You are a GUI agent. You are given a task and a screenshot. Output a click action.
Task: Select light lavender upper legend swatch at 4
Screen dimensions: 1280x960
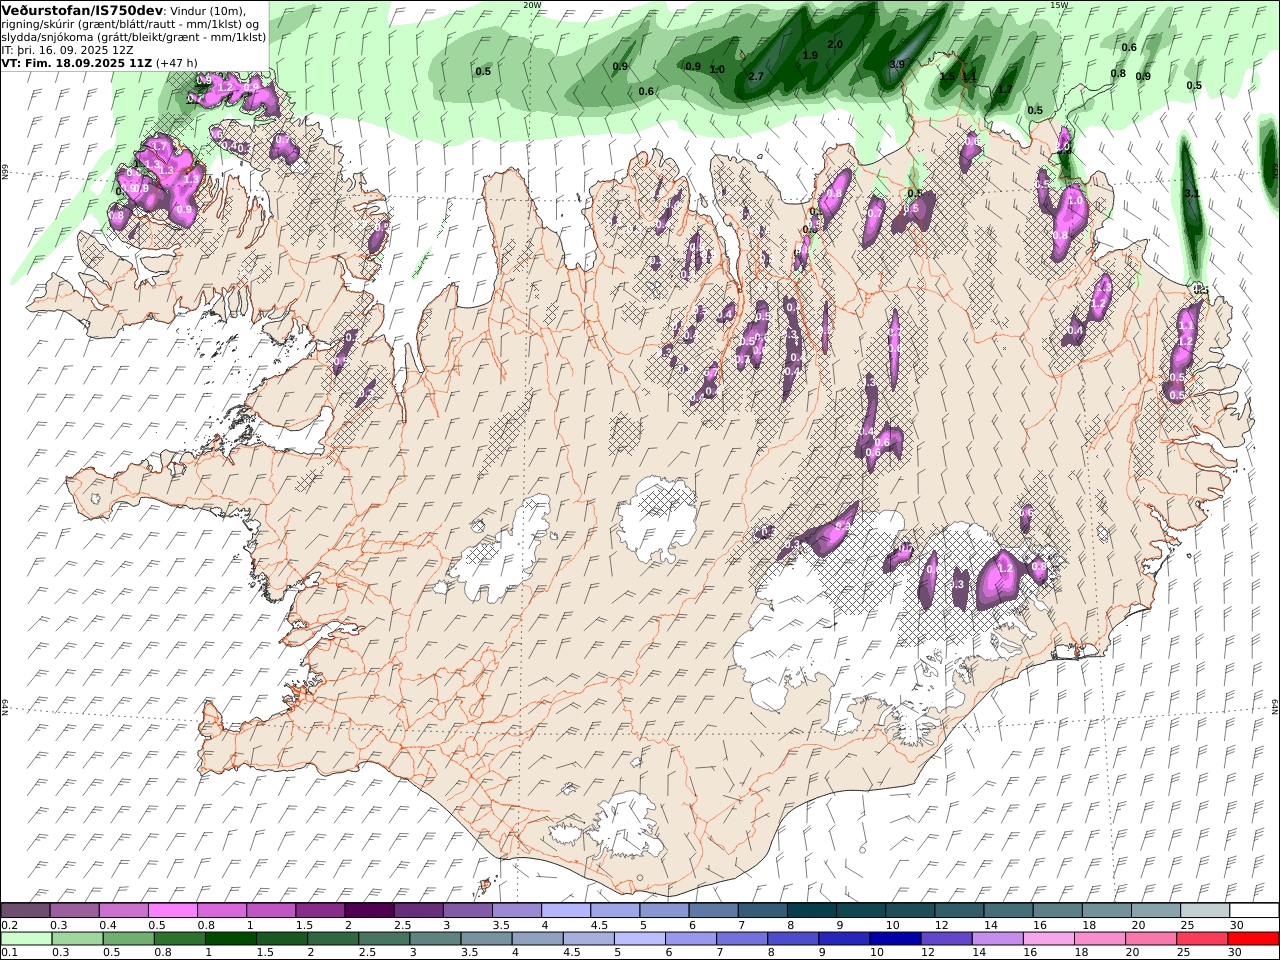pos(565,910)
